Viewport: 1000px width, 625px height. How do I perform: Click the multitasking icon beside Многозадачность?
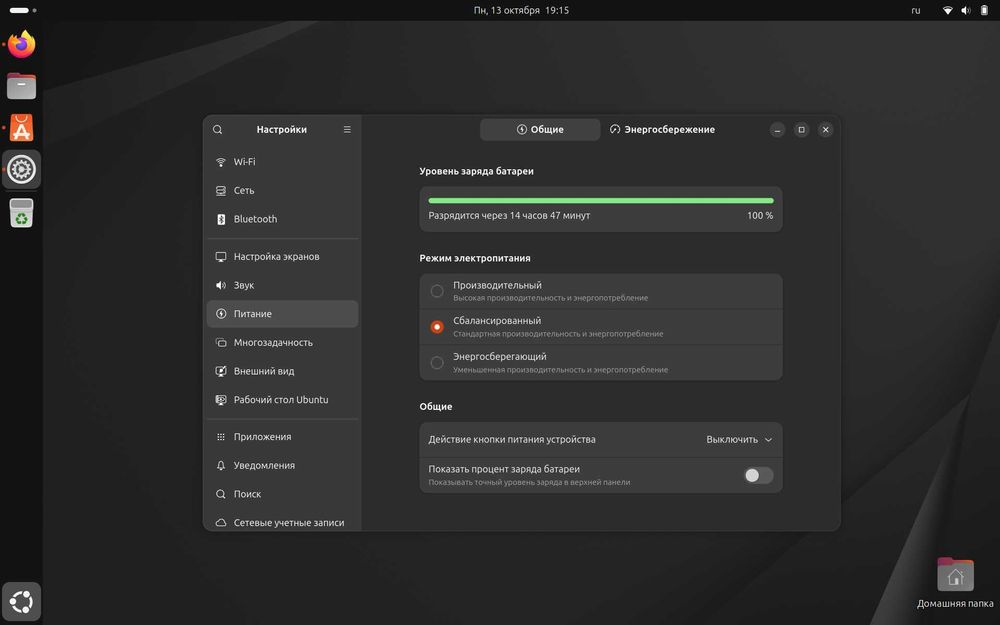click(x=221, y=342)
